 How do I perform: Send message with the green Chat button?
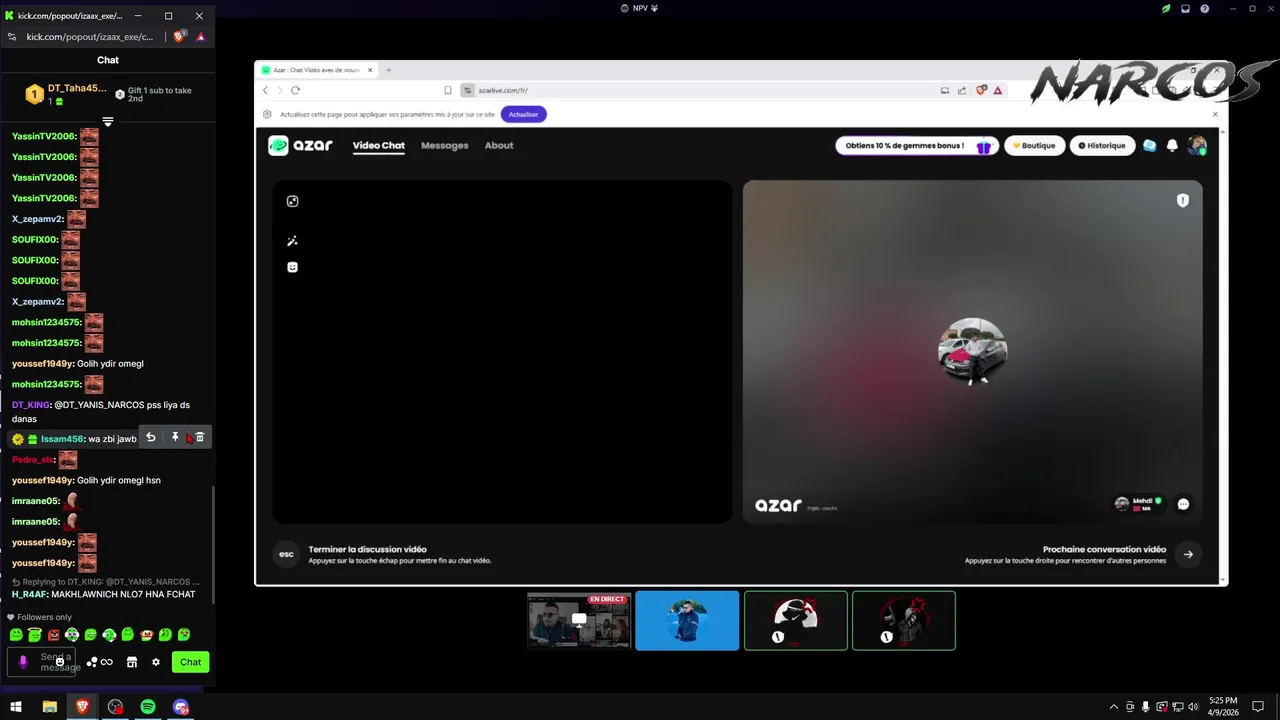tap(190, 662)
